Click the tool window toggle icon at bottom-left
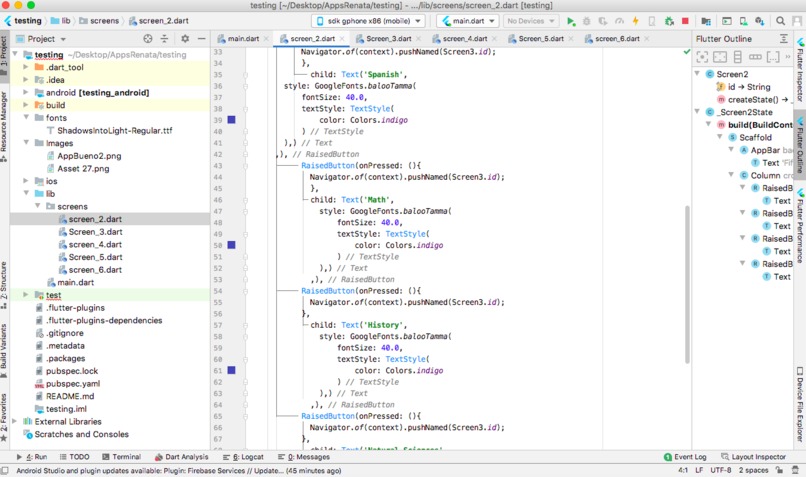 point(5,470)
